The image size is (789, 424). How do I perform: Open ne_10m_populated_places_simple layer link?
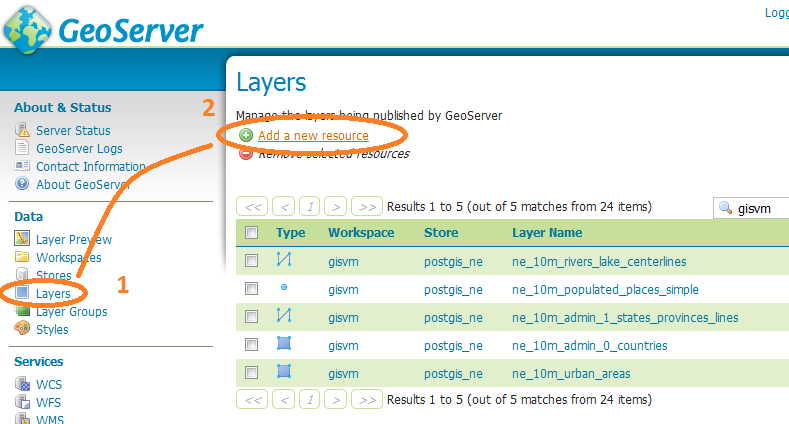pyautogui.click(x=605, y=290)
